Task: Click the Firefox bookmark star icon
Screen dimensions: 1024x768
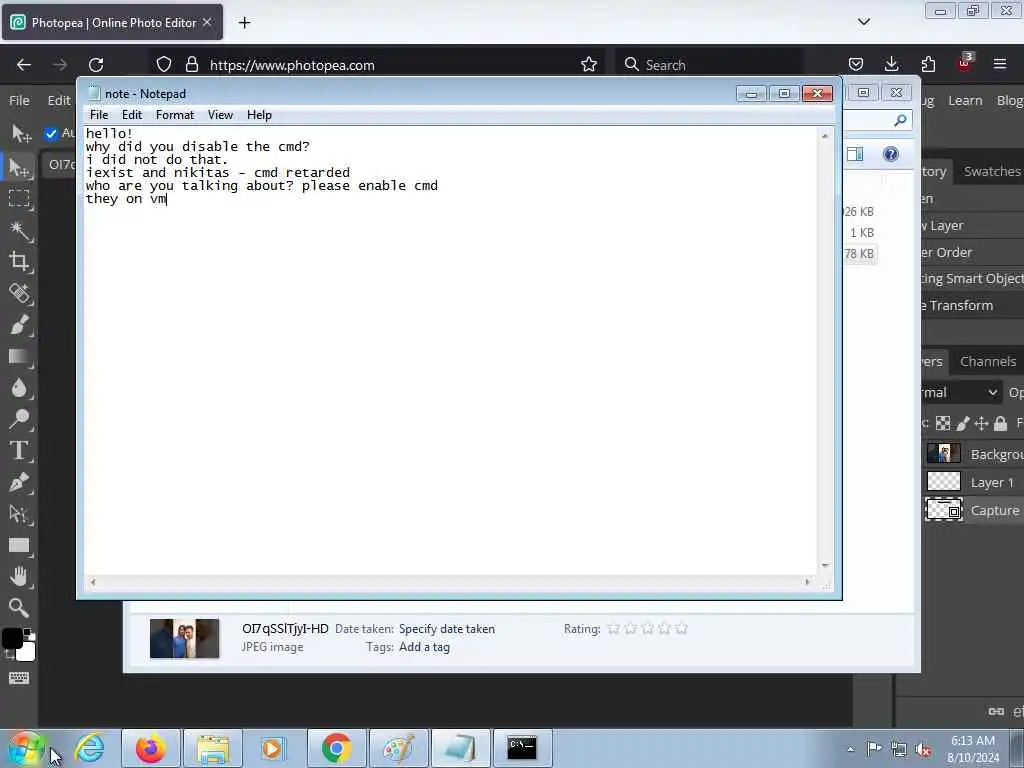Action: [589, 64]
